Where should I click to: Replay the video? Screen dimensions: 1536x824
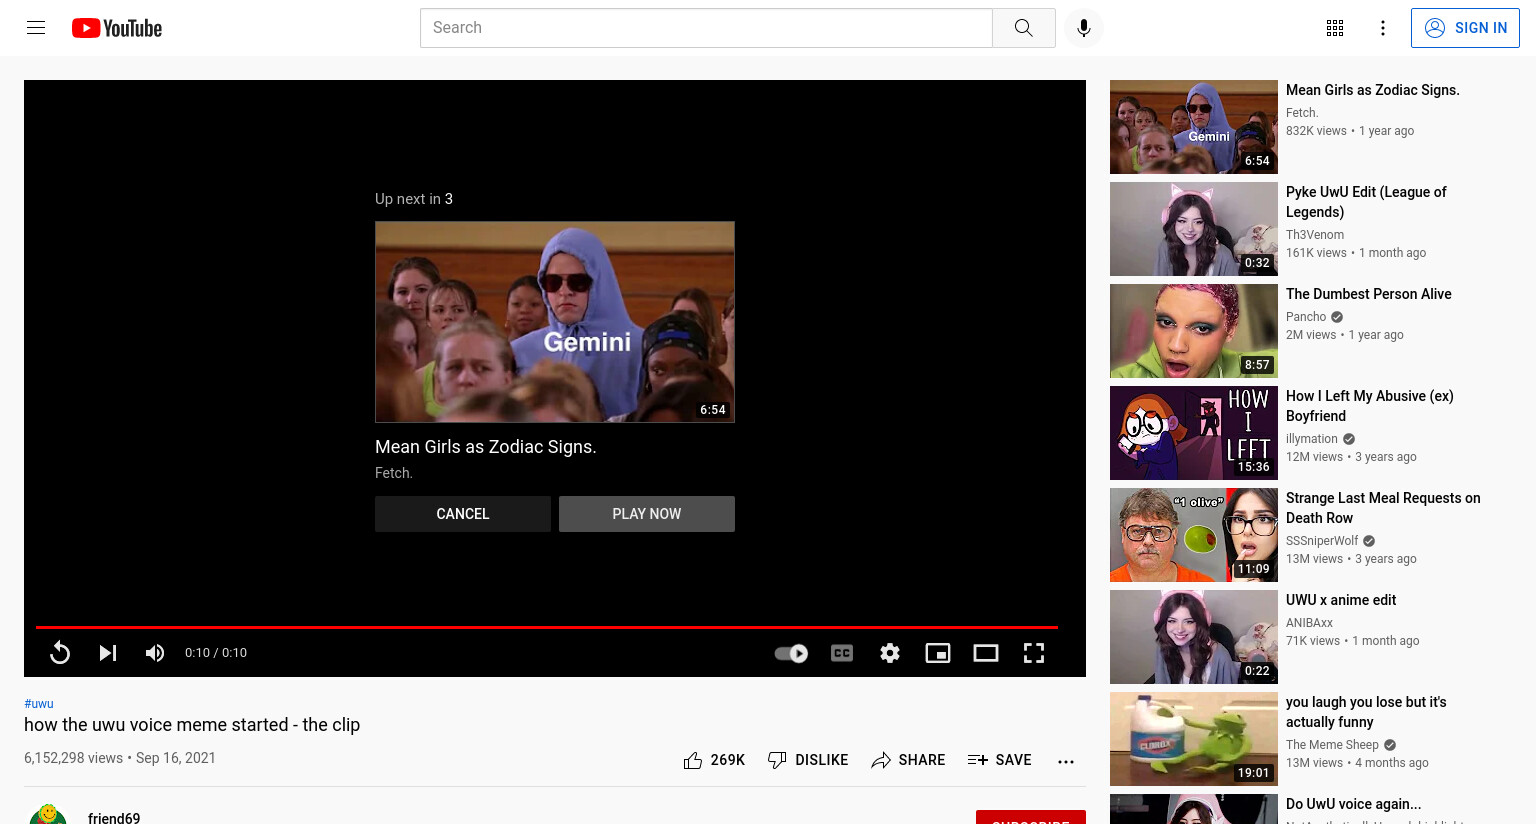pyautogui.click(x=60, y=653)
